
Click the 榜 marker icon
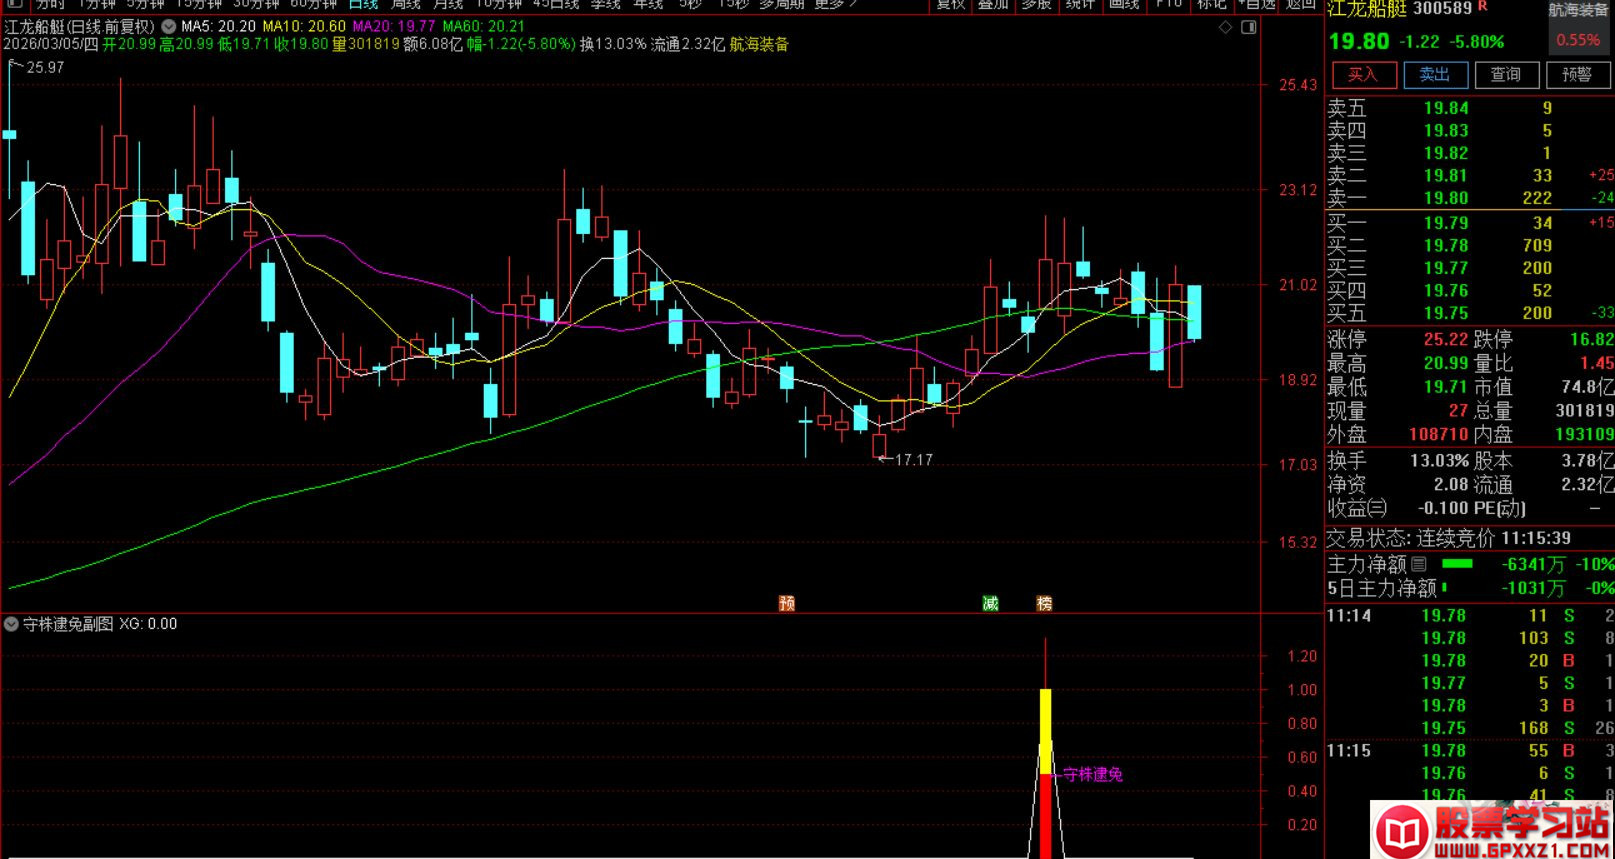(1044, 603)
